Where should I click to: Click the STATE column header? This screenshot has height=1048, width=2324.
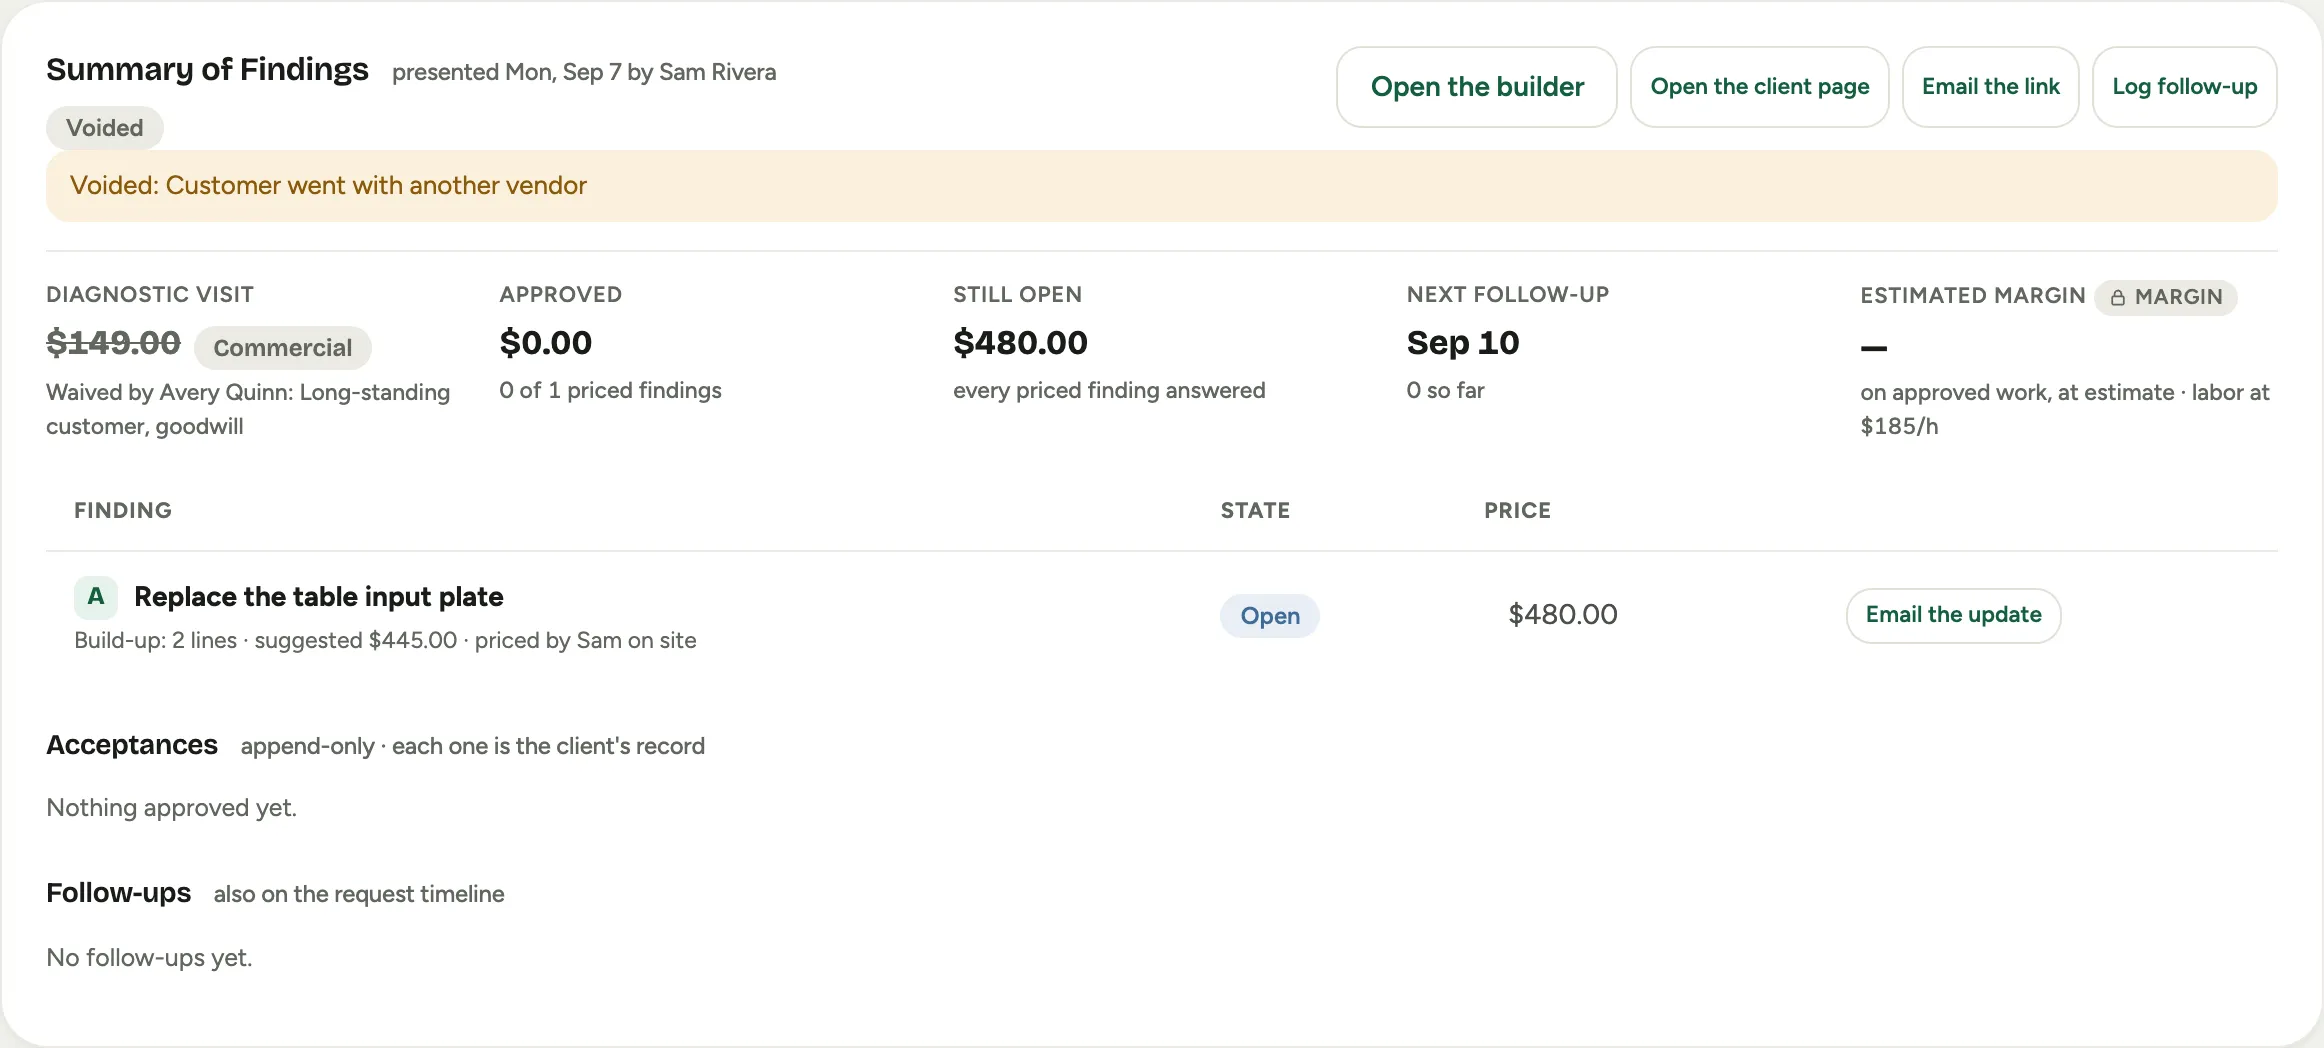pos(1255,511)
